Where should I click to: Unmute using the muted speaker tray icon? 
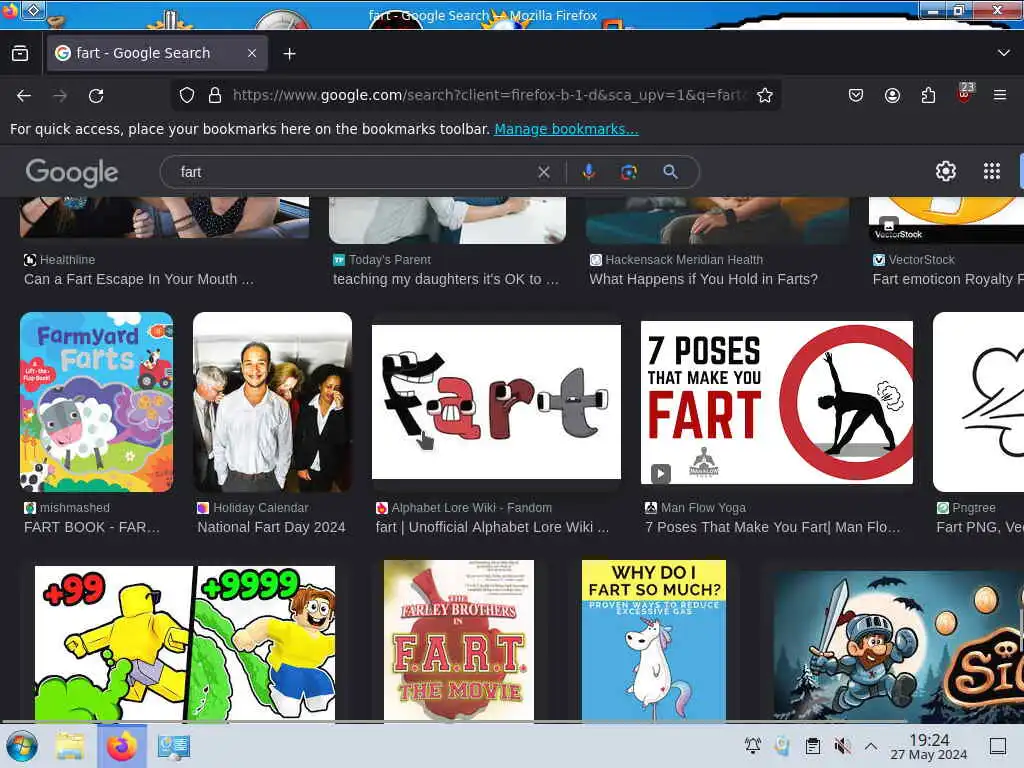pyautogui.click(x=842, y=746)
